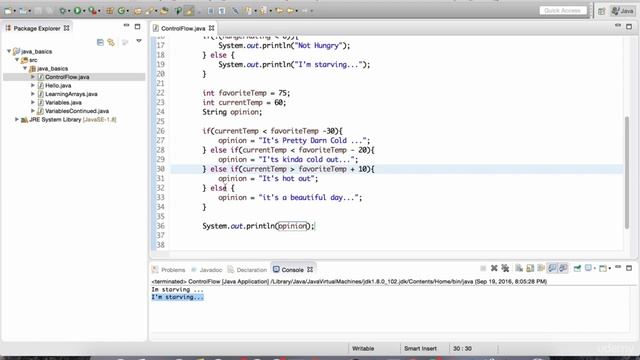
Task: Click the Debug bug icon
Action: tap(62, 11)
